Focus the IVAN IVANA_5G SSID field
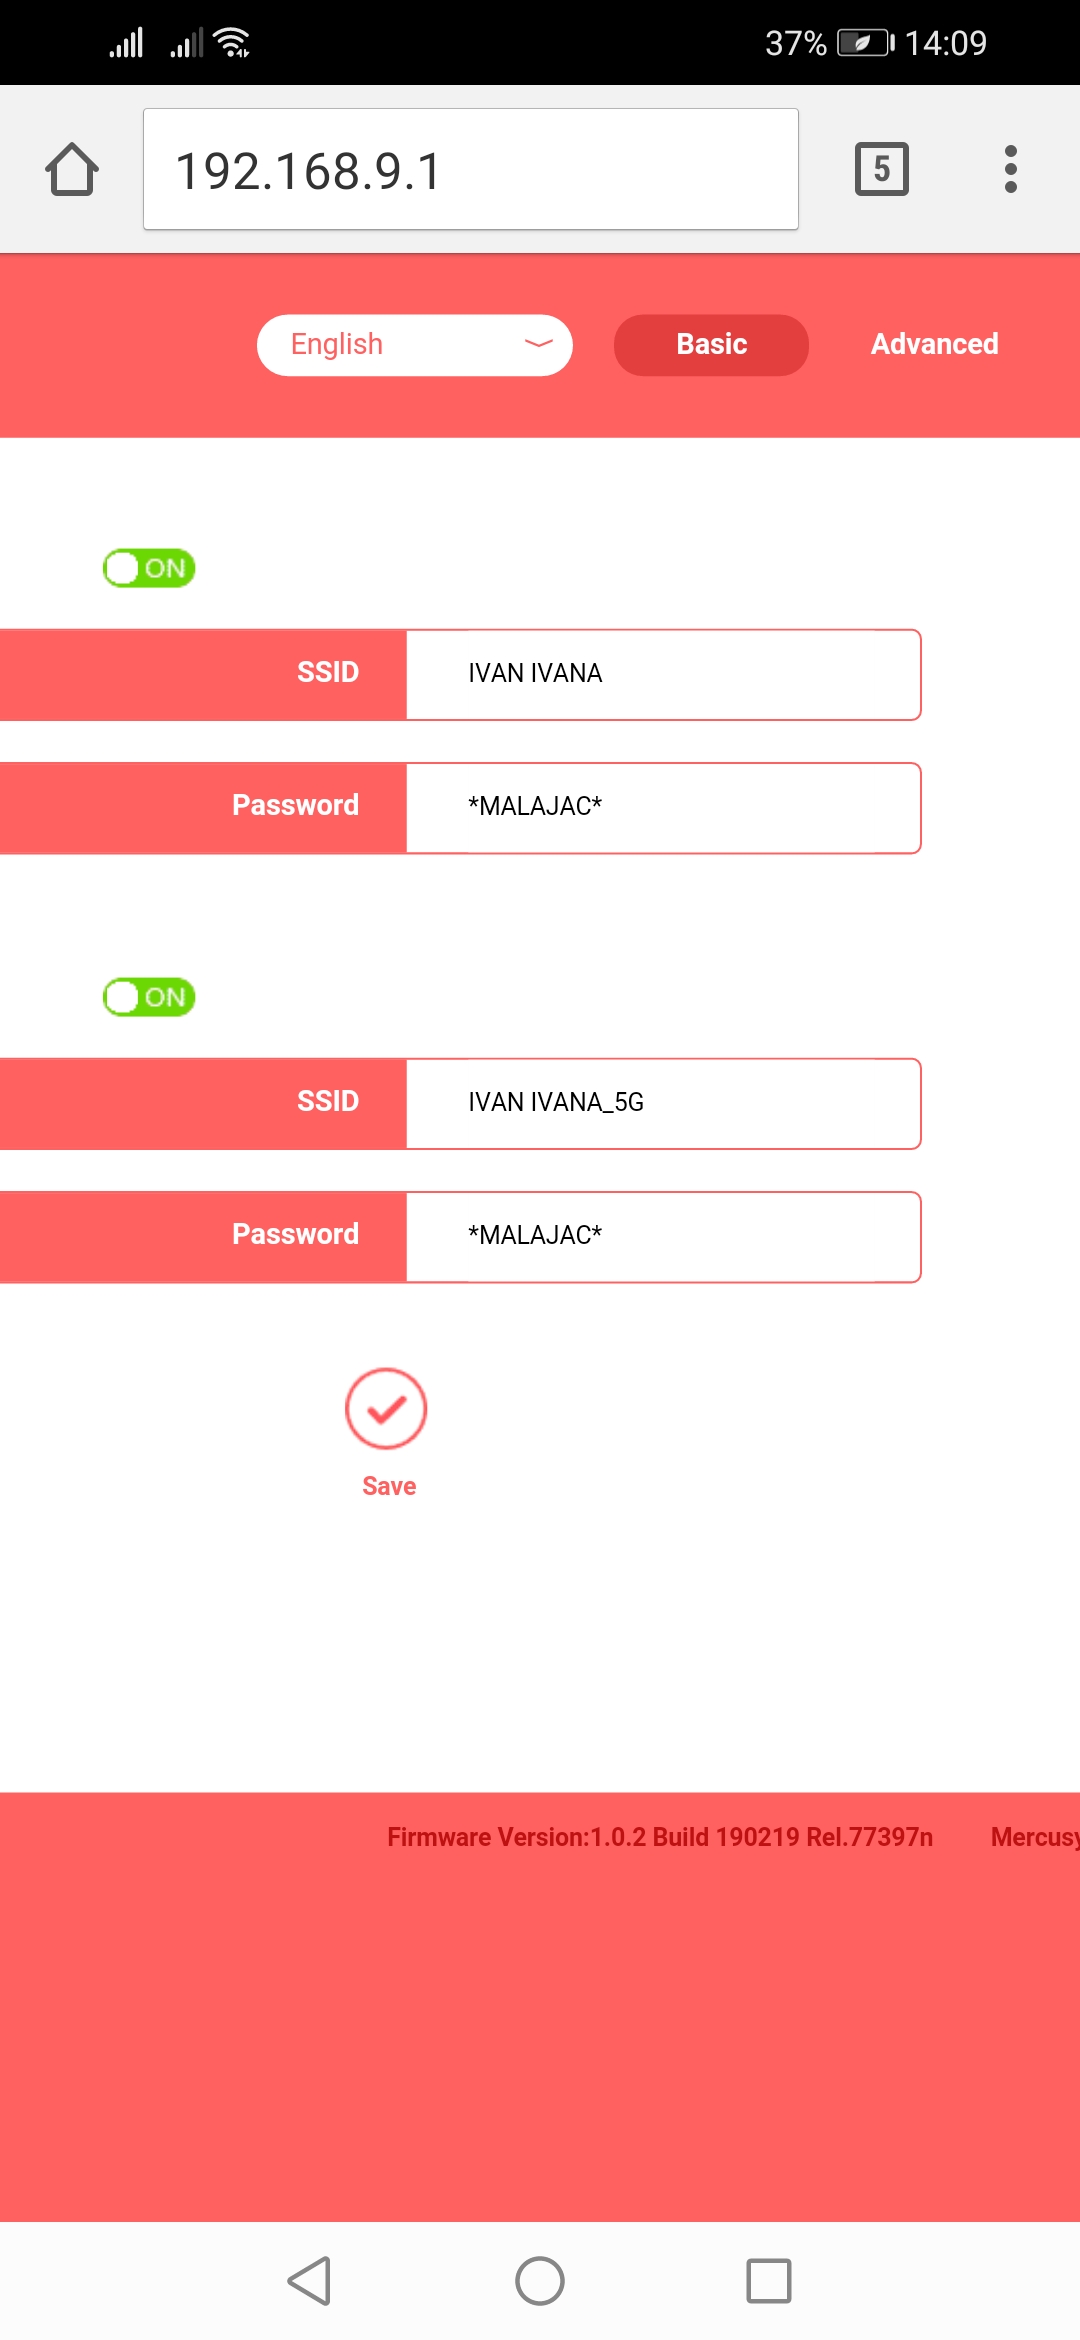This screenshot has height=2340, width=1080. pyautogui.click(x=662, y=1103)
